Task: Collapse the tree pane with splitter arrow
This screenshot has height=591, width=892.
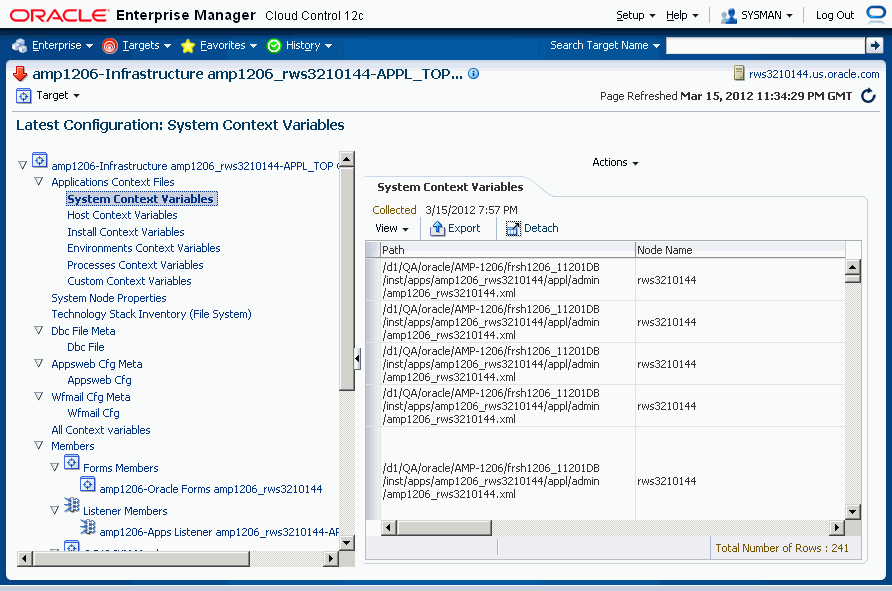Action: click(357, 359)
